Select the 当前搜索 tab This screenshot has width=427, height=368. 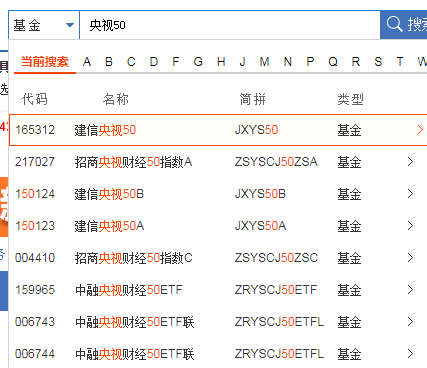click(x=45, y=62)
